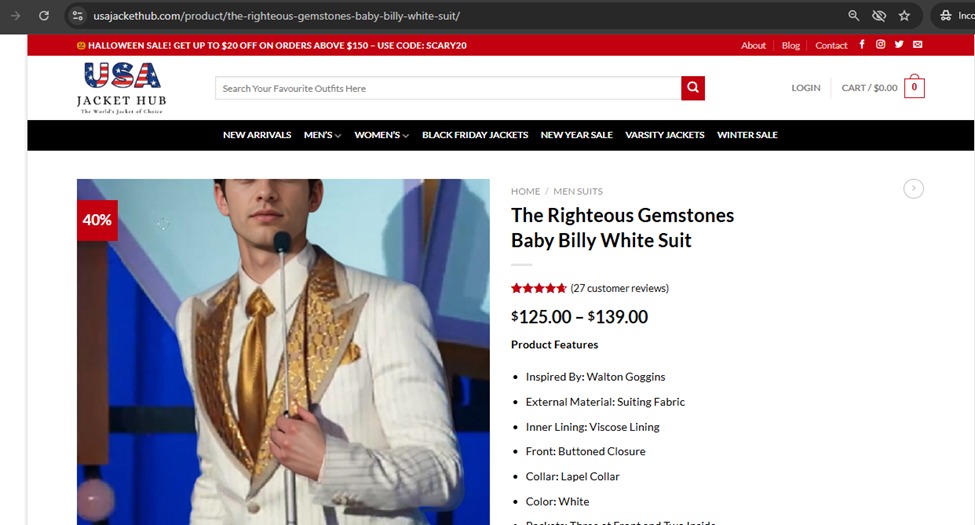Toggle the crossed-out eye tracking icon
This screenshot has height=525, width=975.
[x=879, y=16]
